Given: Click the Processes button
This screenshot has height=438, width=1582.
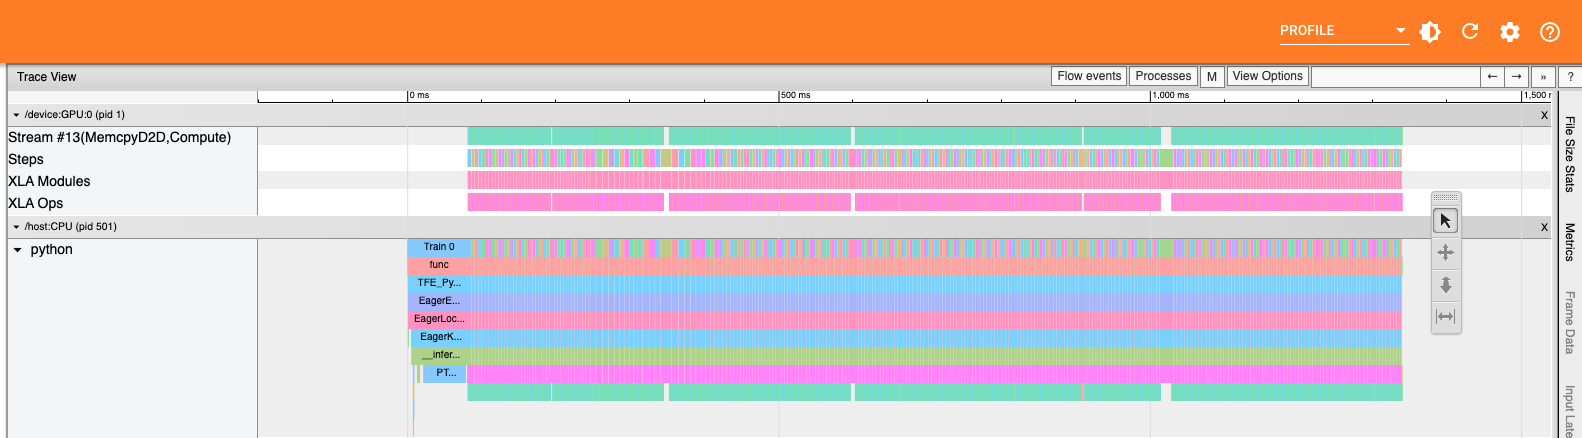Looking at the screenshot, I should pos(1163,76).
